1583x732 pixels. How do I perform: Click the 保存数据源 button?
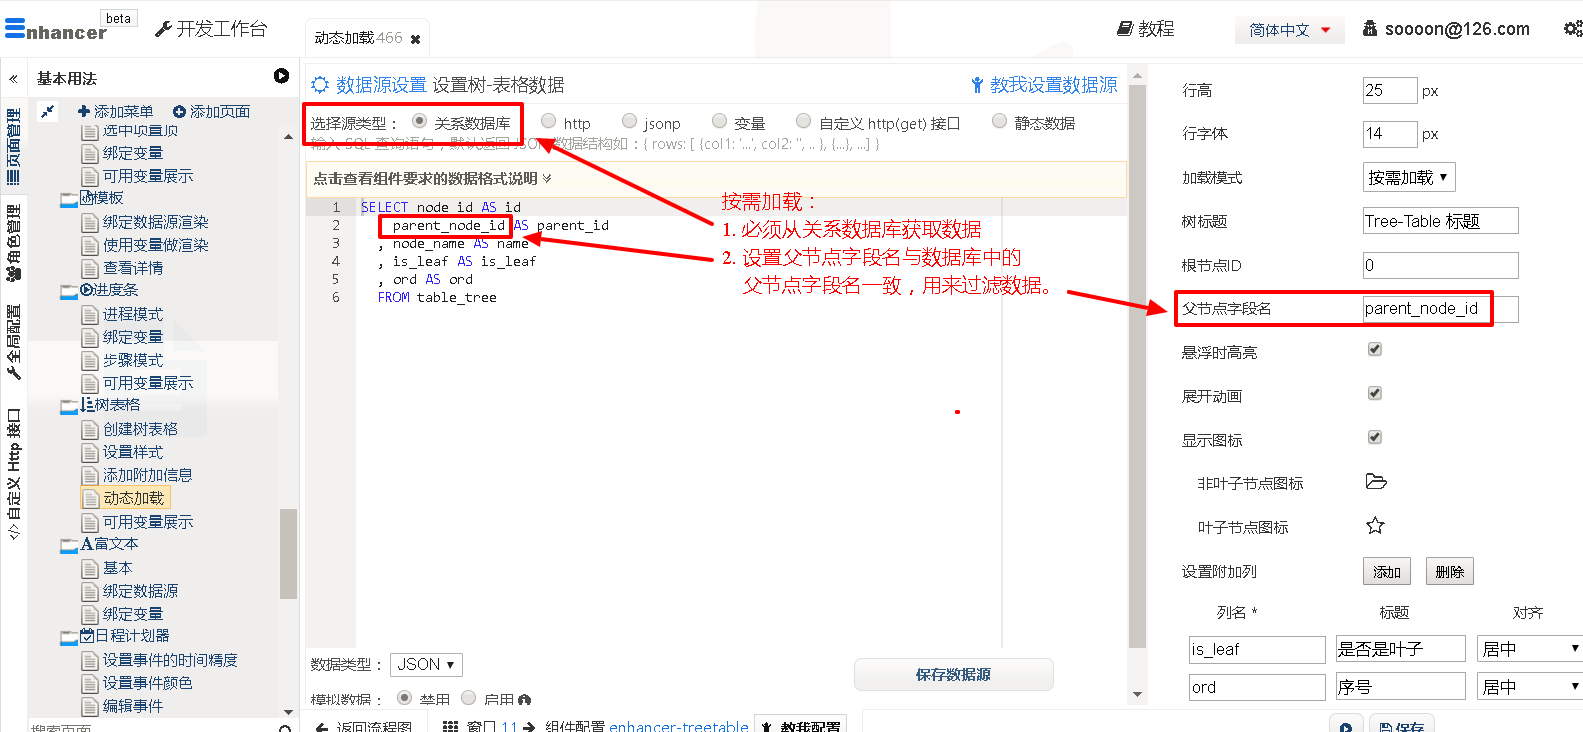953,675
